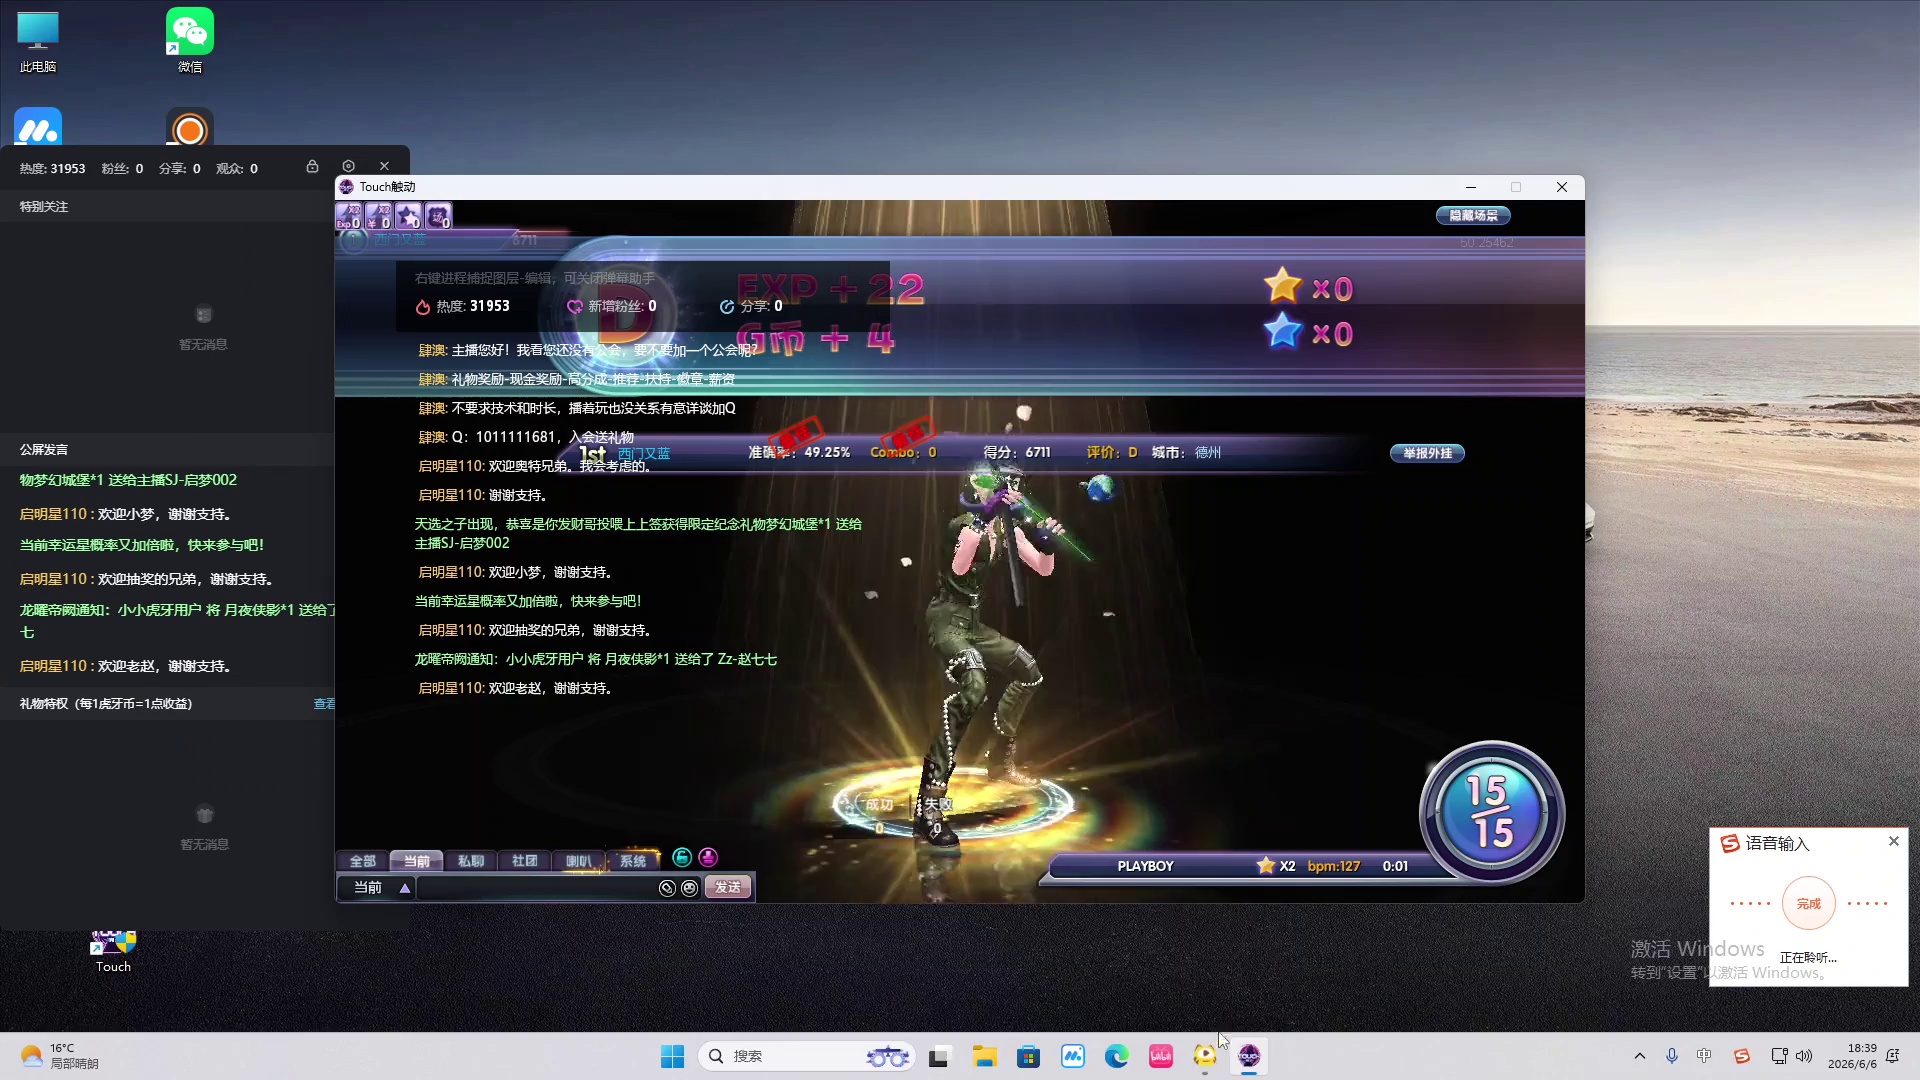Click the eraser icon in chat input
The width and height of the screenshot is (1920, 1080).
pyautogui.click(x=667, y=888)
